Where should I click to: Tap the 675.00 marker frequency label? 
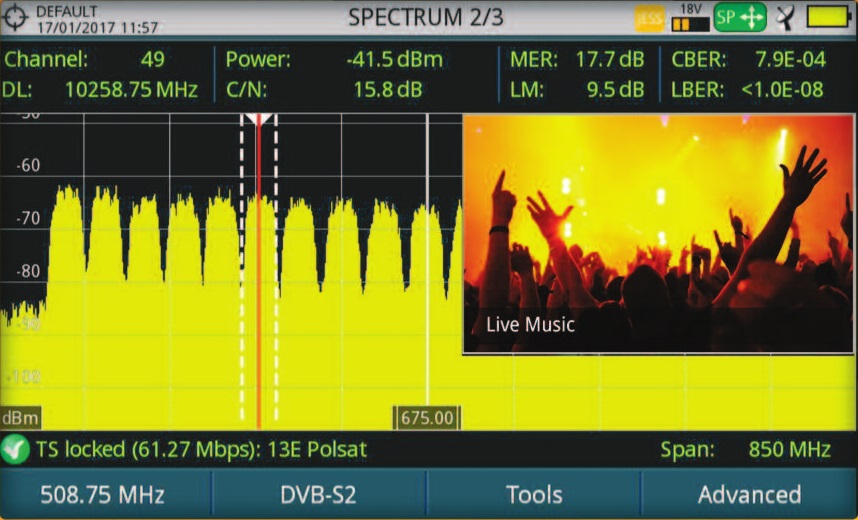[x=427, y=418]
